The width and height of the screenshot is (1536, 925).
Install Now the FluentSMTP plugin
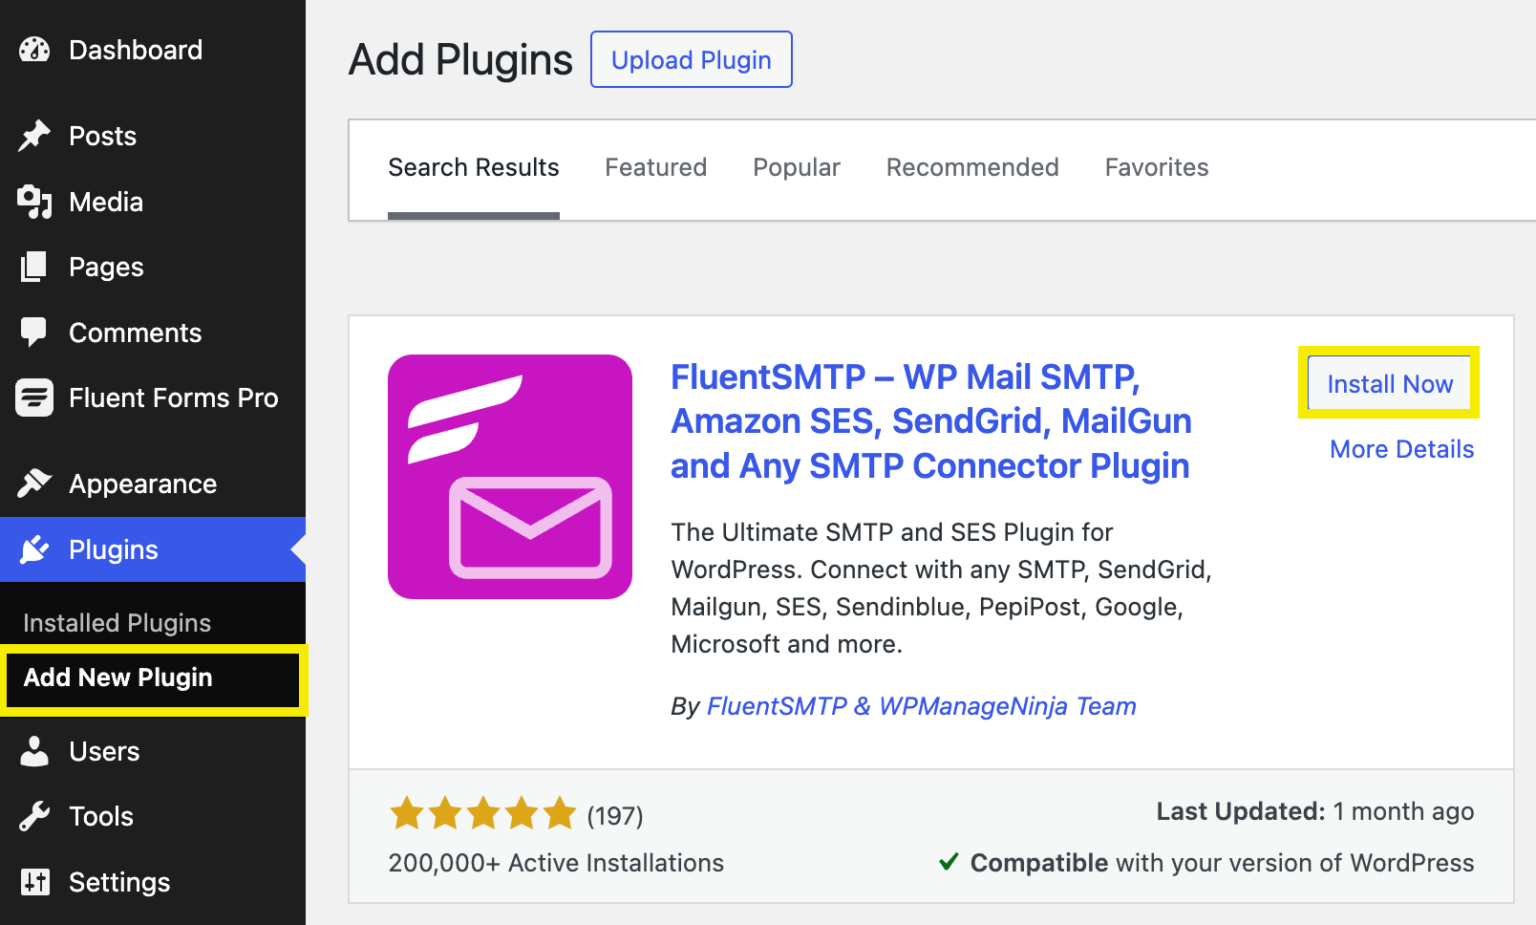coord(1389,383)
